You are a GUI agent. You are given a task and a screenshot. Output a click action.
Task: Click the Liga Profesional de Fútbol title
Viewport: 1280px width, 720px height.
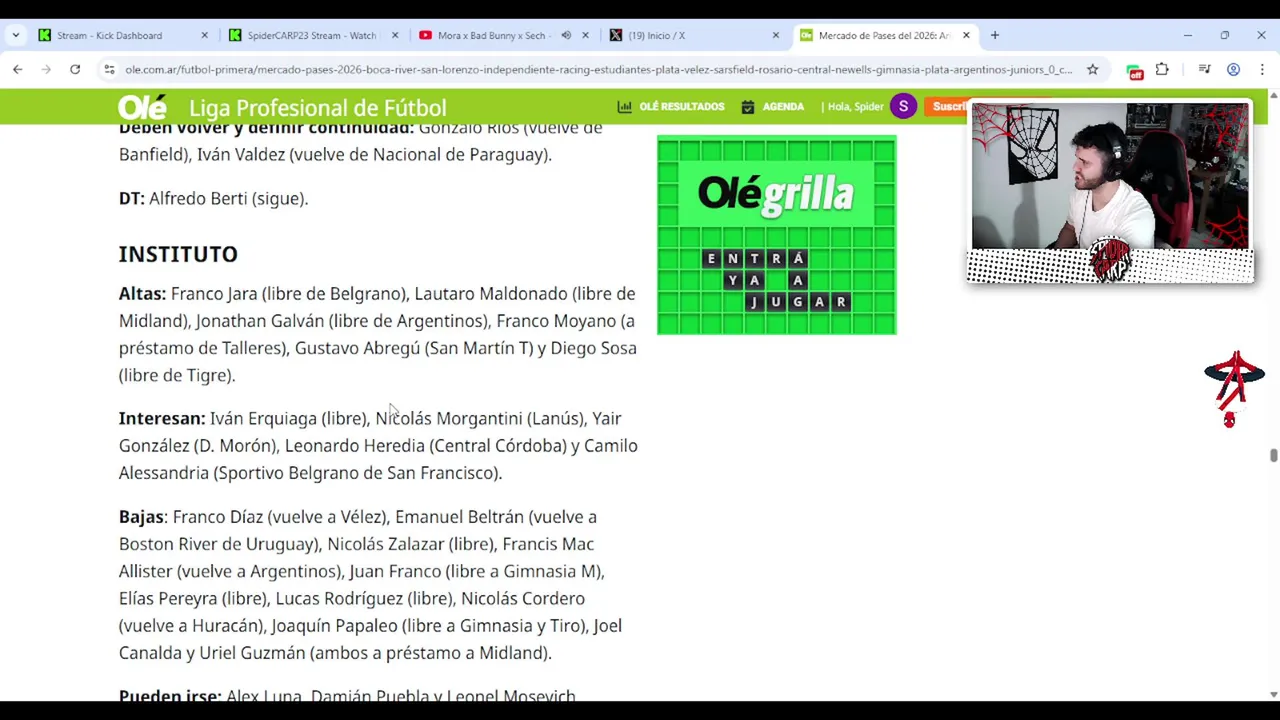click(317, 108)
